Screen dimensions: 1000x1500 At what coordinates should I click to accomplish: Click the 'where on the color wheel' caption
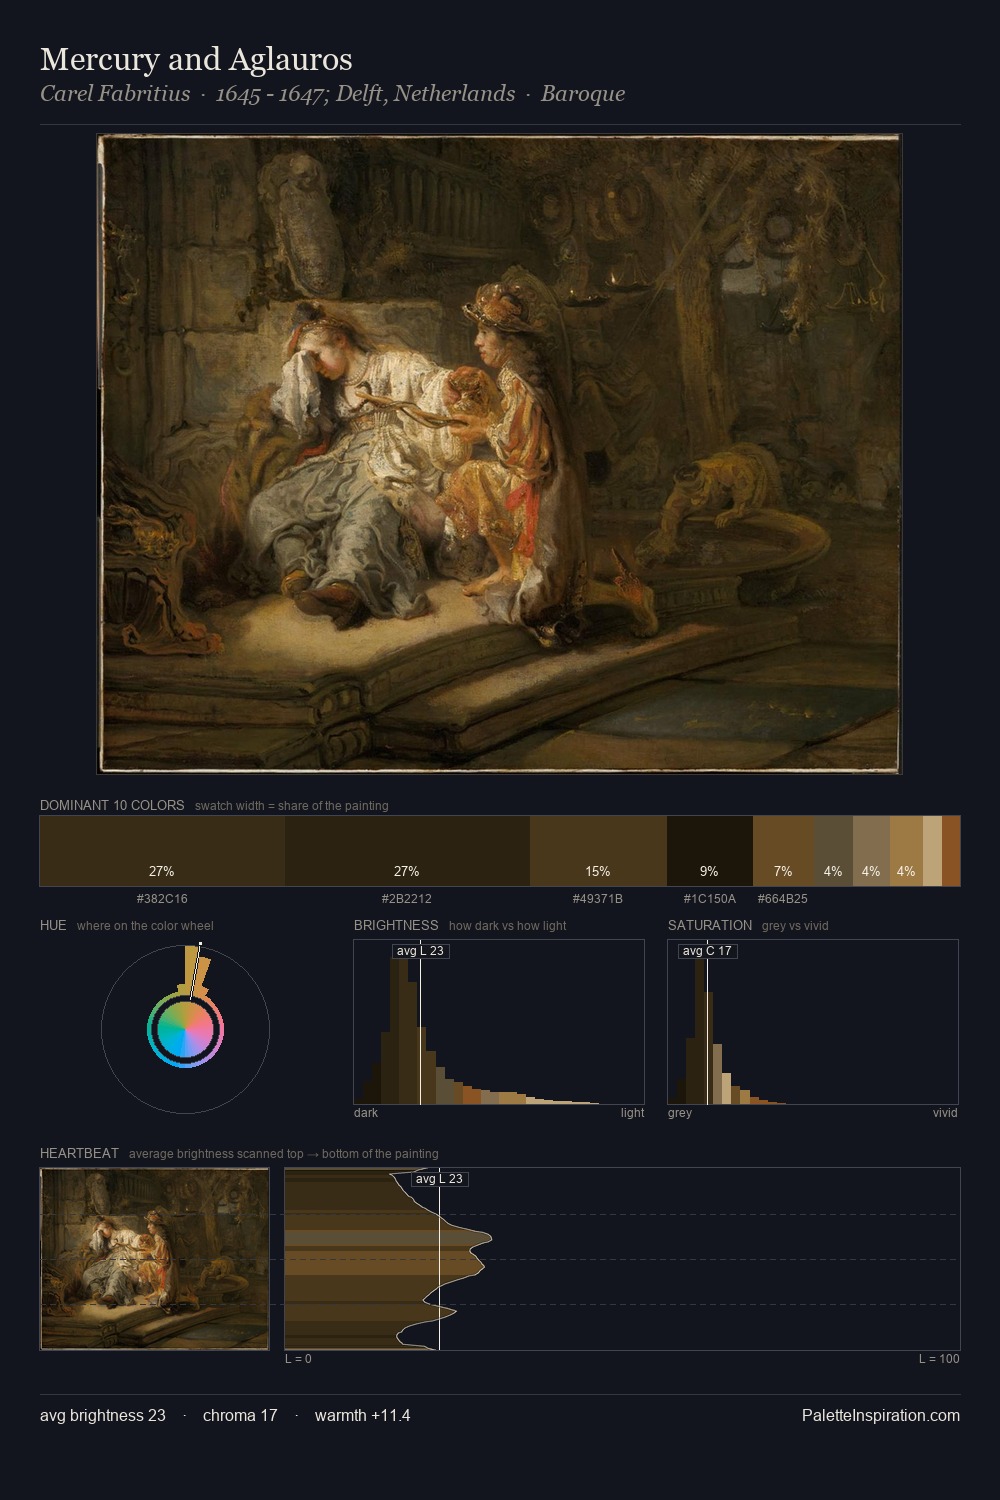pyautogui.click(x=145, y=926)
